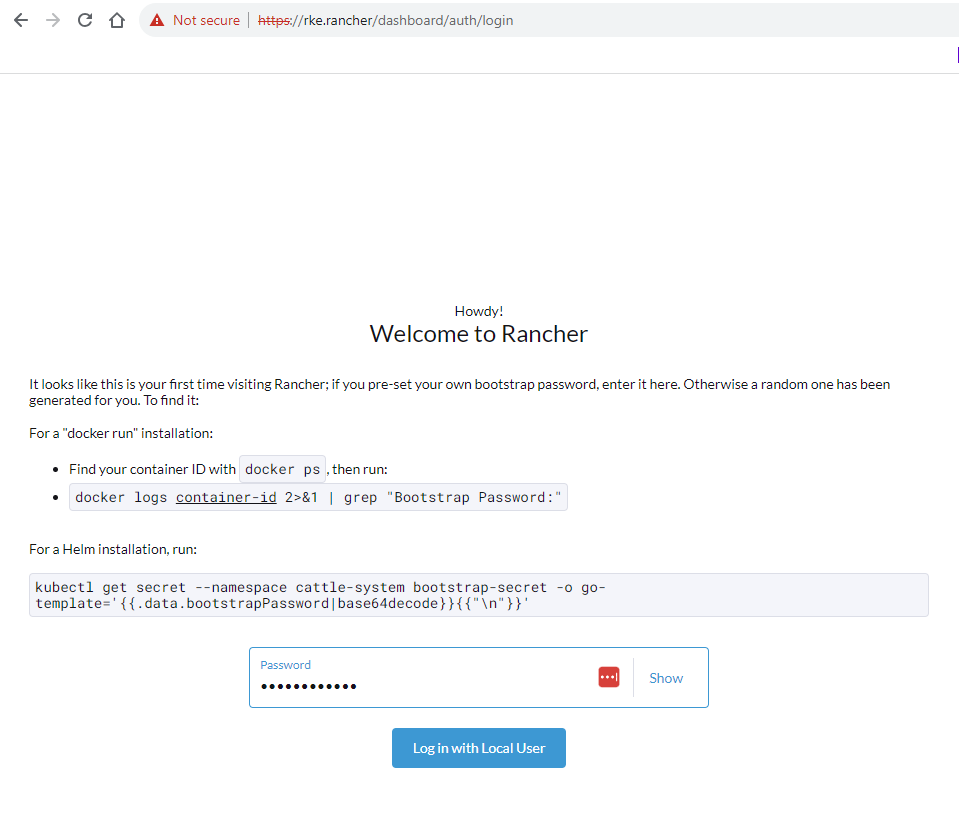Go back with the browser back arrow

pos(21,20)
